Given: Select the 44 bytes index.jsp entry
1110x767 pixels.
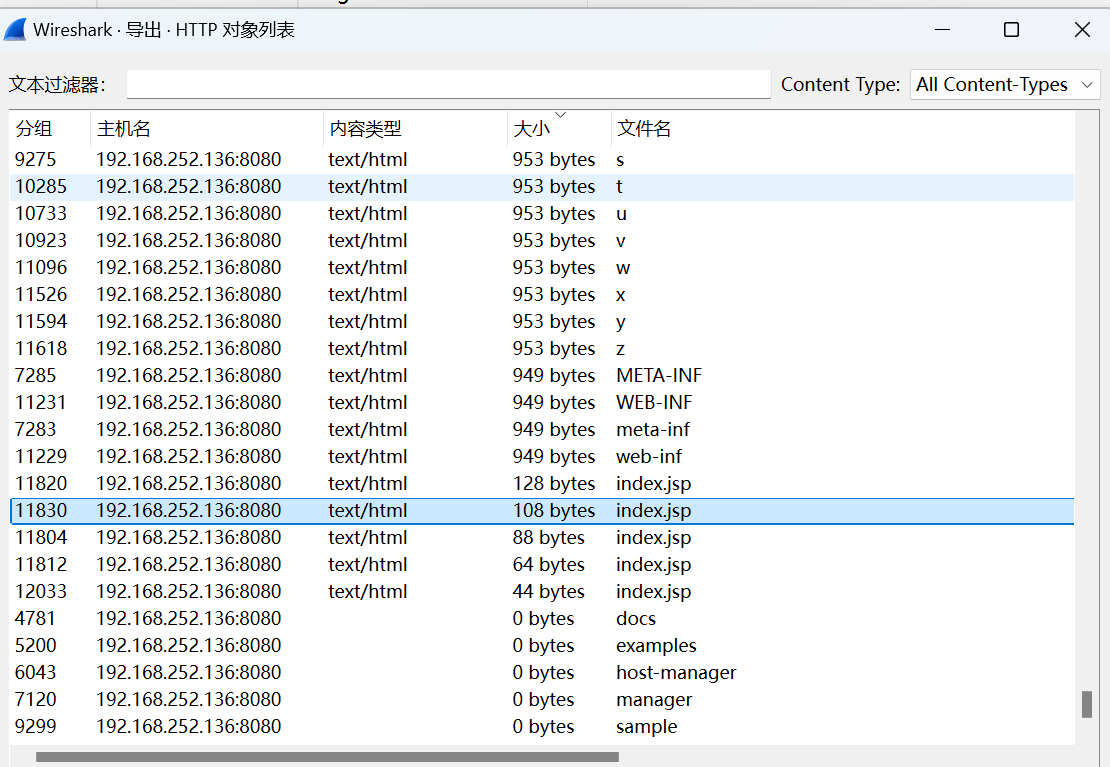Looking at the screenshot, I should click(x=653, y=592).
